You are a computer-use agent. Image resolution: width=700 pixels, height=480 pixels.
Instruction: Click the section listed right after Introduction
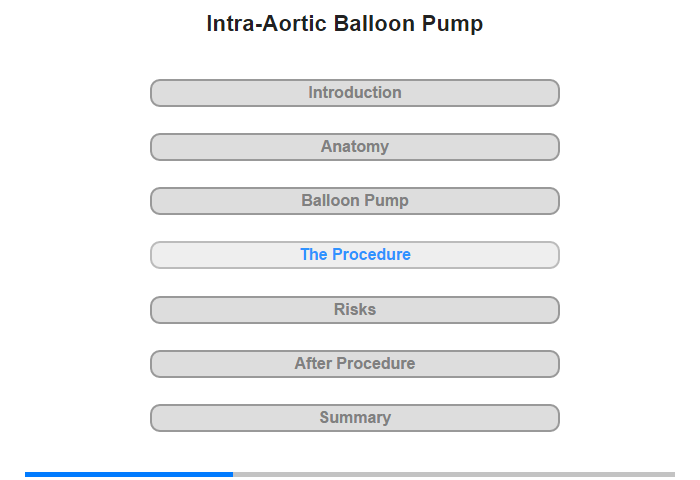tap(354, 147)
